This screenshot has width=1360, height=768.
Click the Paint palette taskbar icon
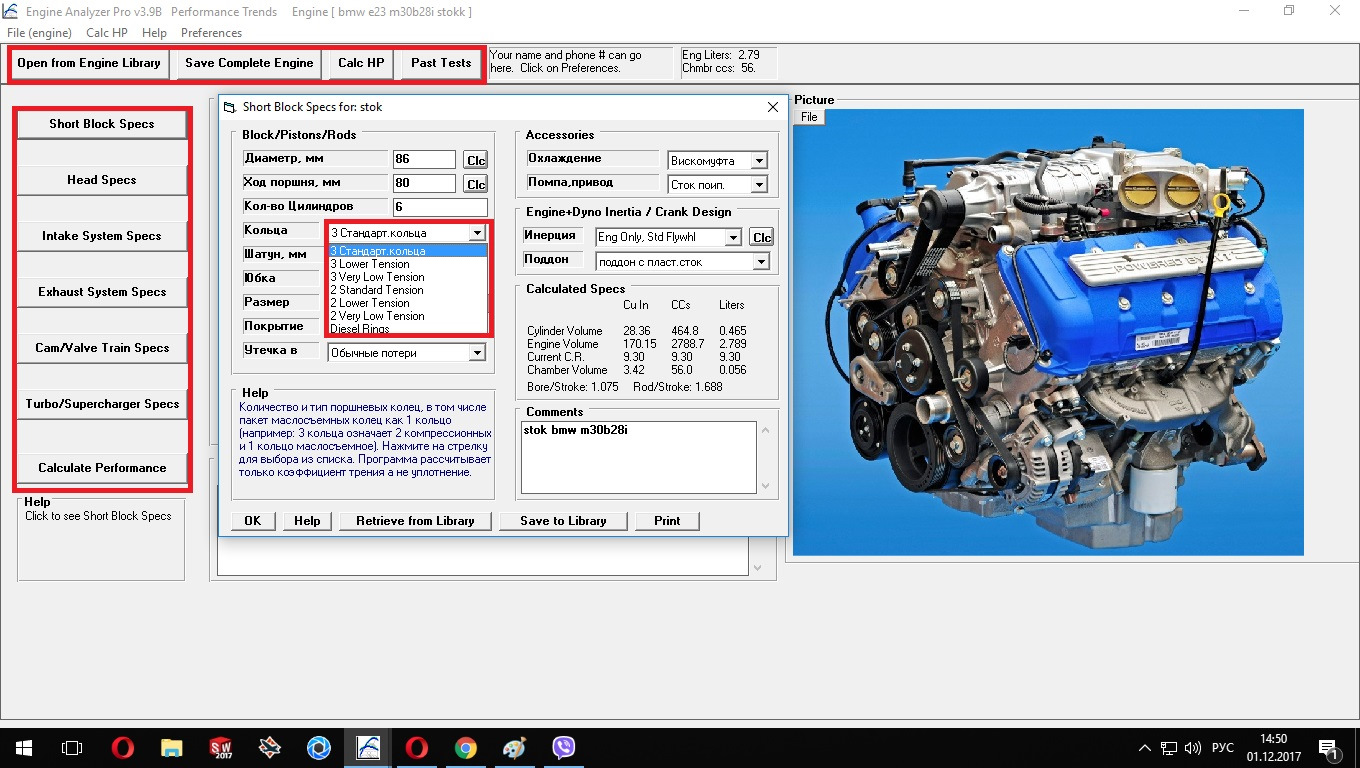515,747
